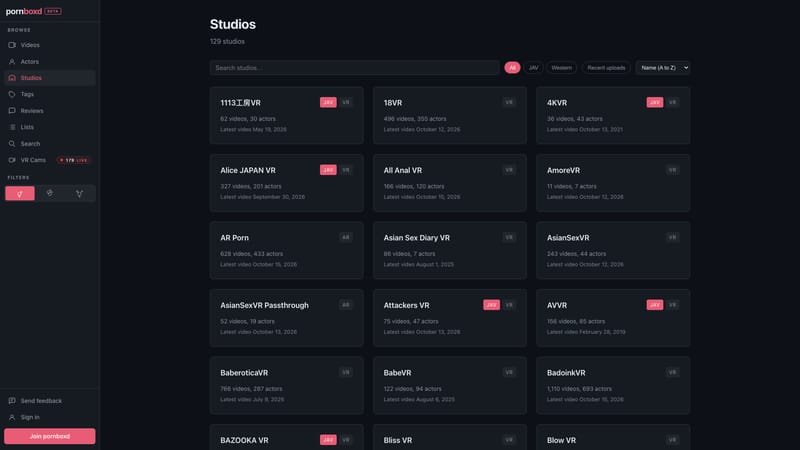Open the Lists page in the sidebar

[49, 127]
